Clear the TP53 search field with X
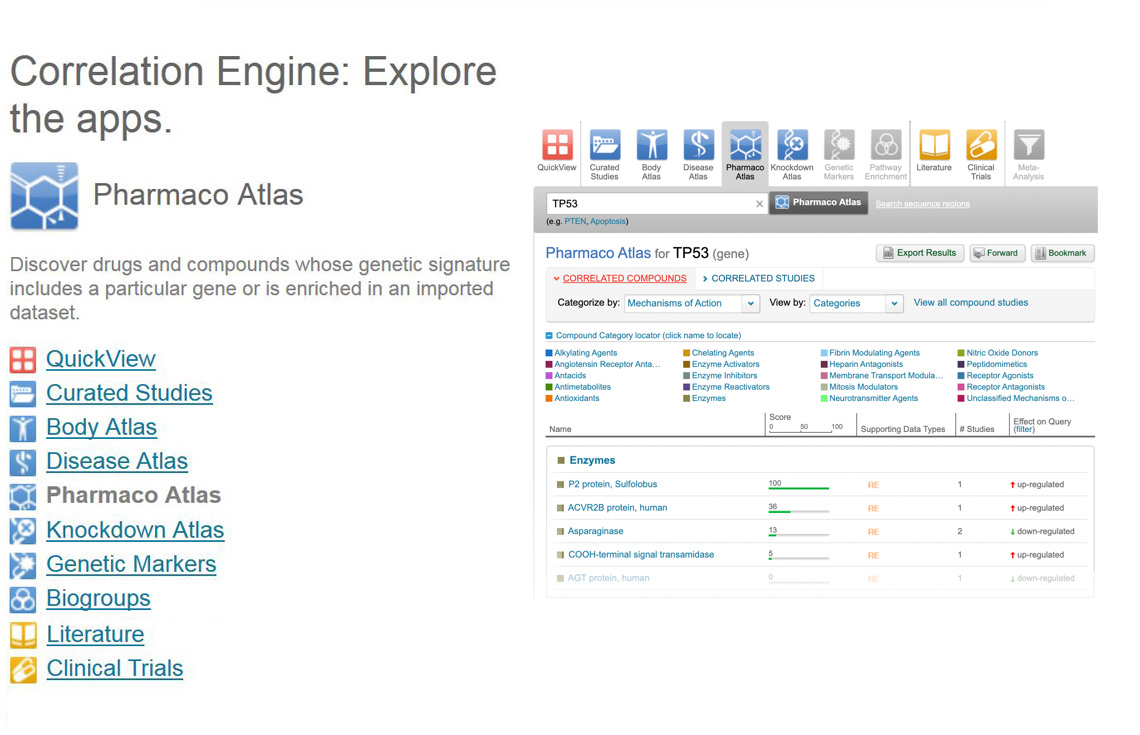 [759, 204]
